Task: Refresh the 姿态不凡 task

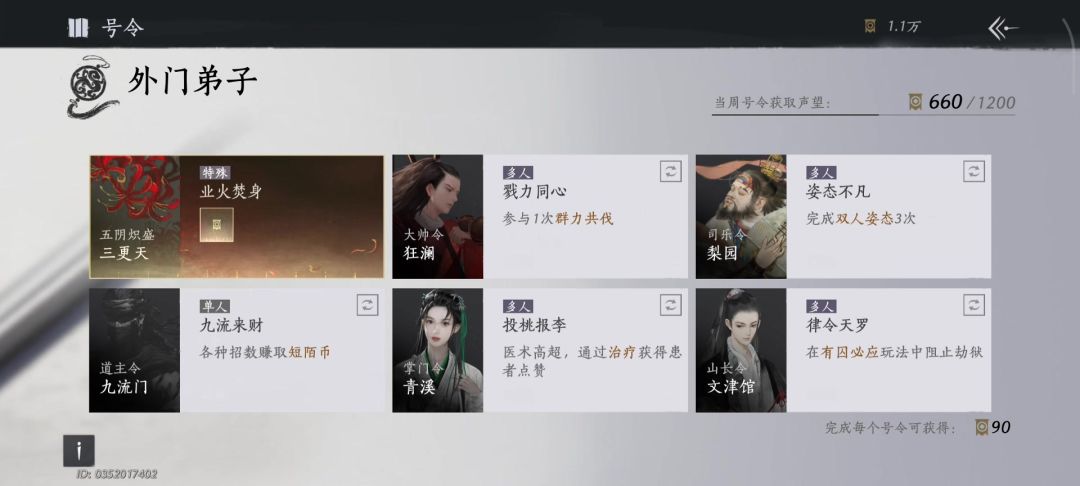Action: tap(973, 171)
